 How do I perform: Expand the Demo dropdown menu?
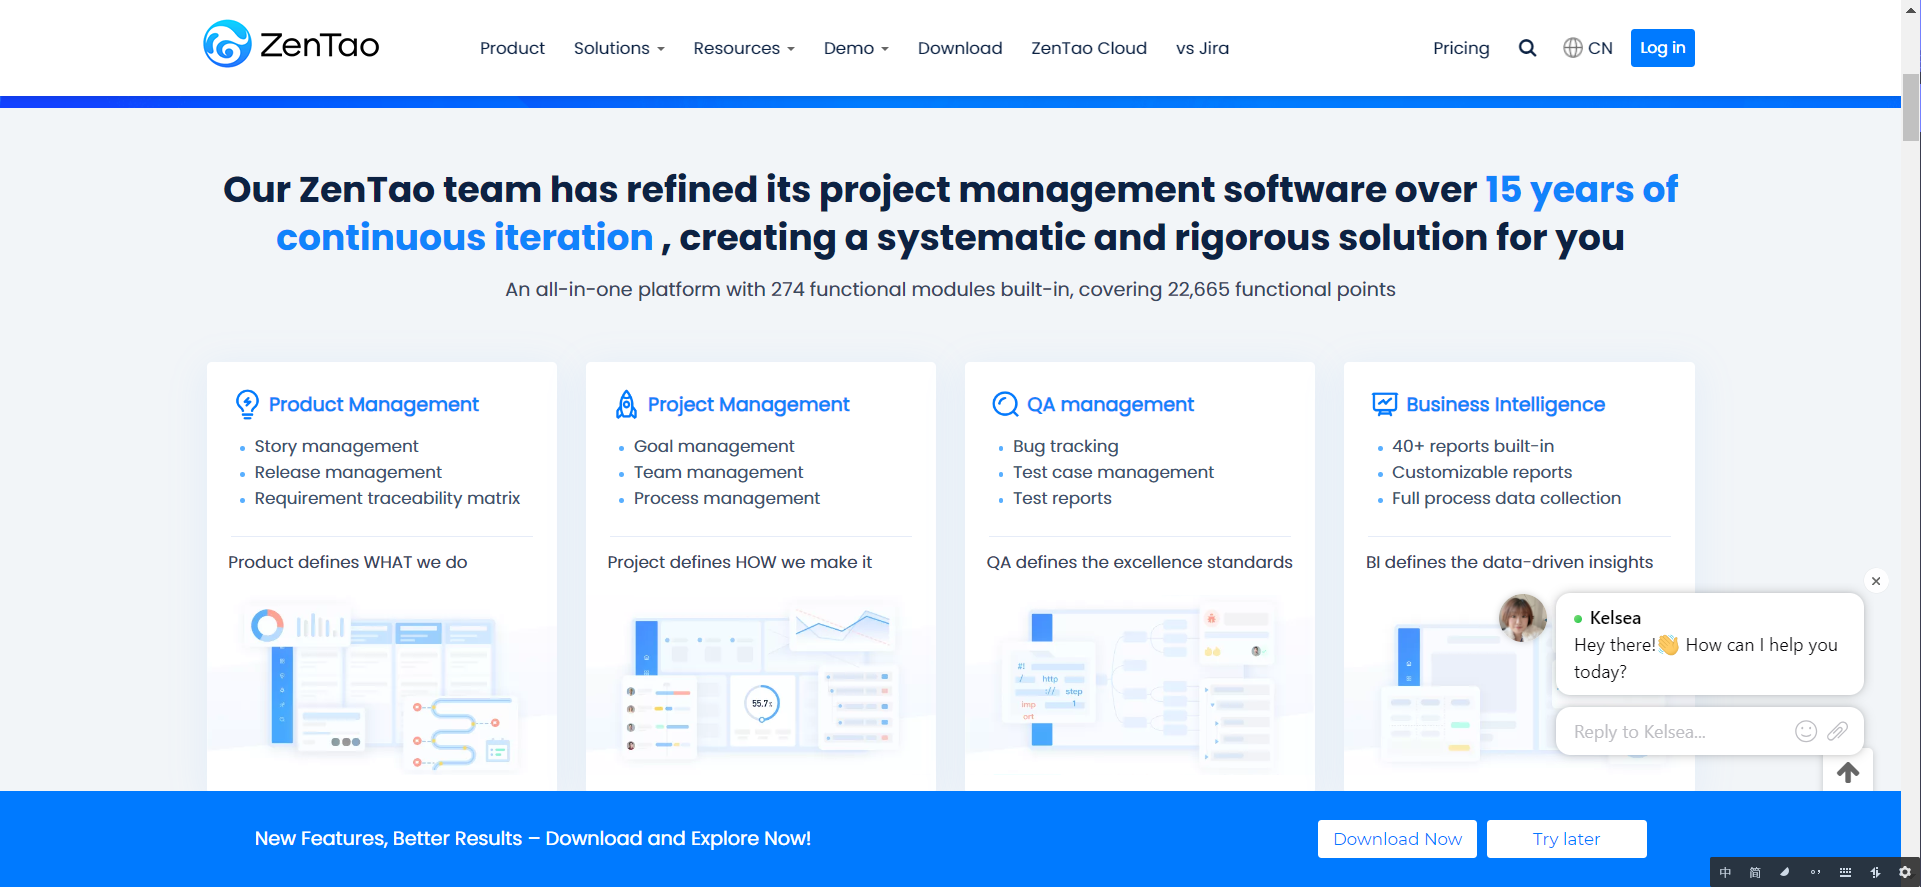856,48
